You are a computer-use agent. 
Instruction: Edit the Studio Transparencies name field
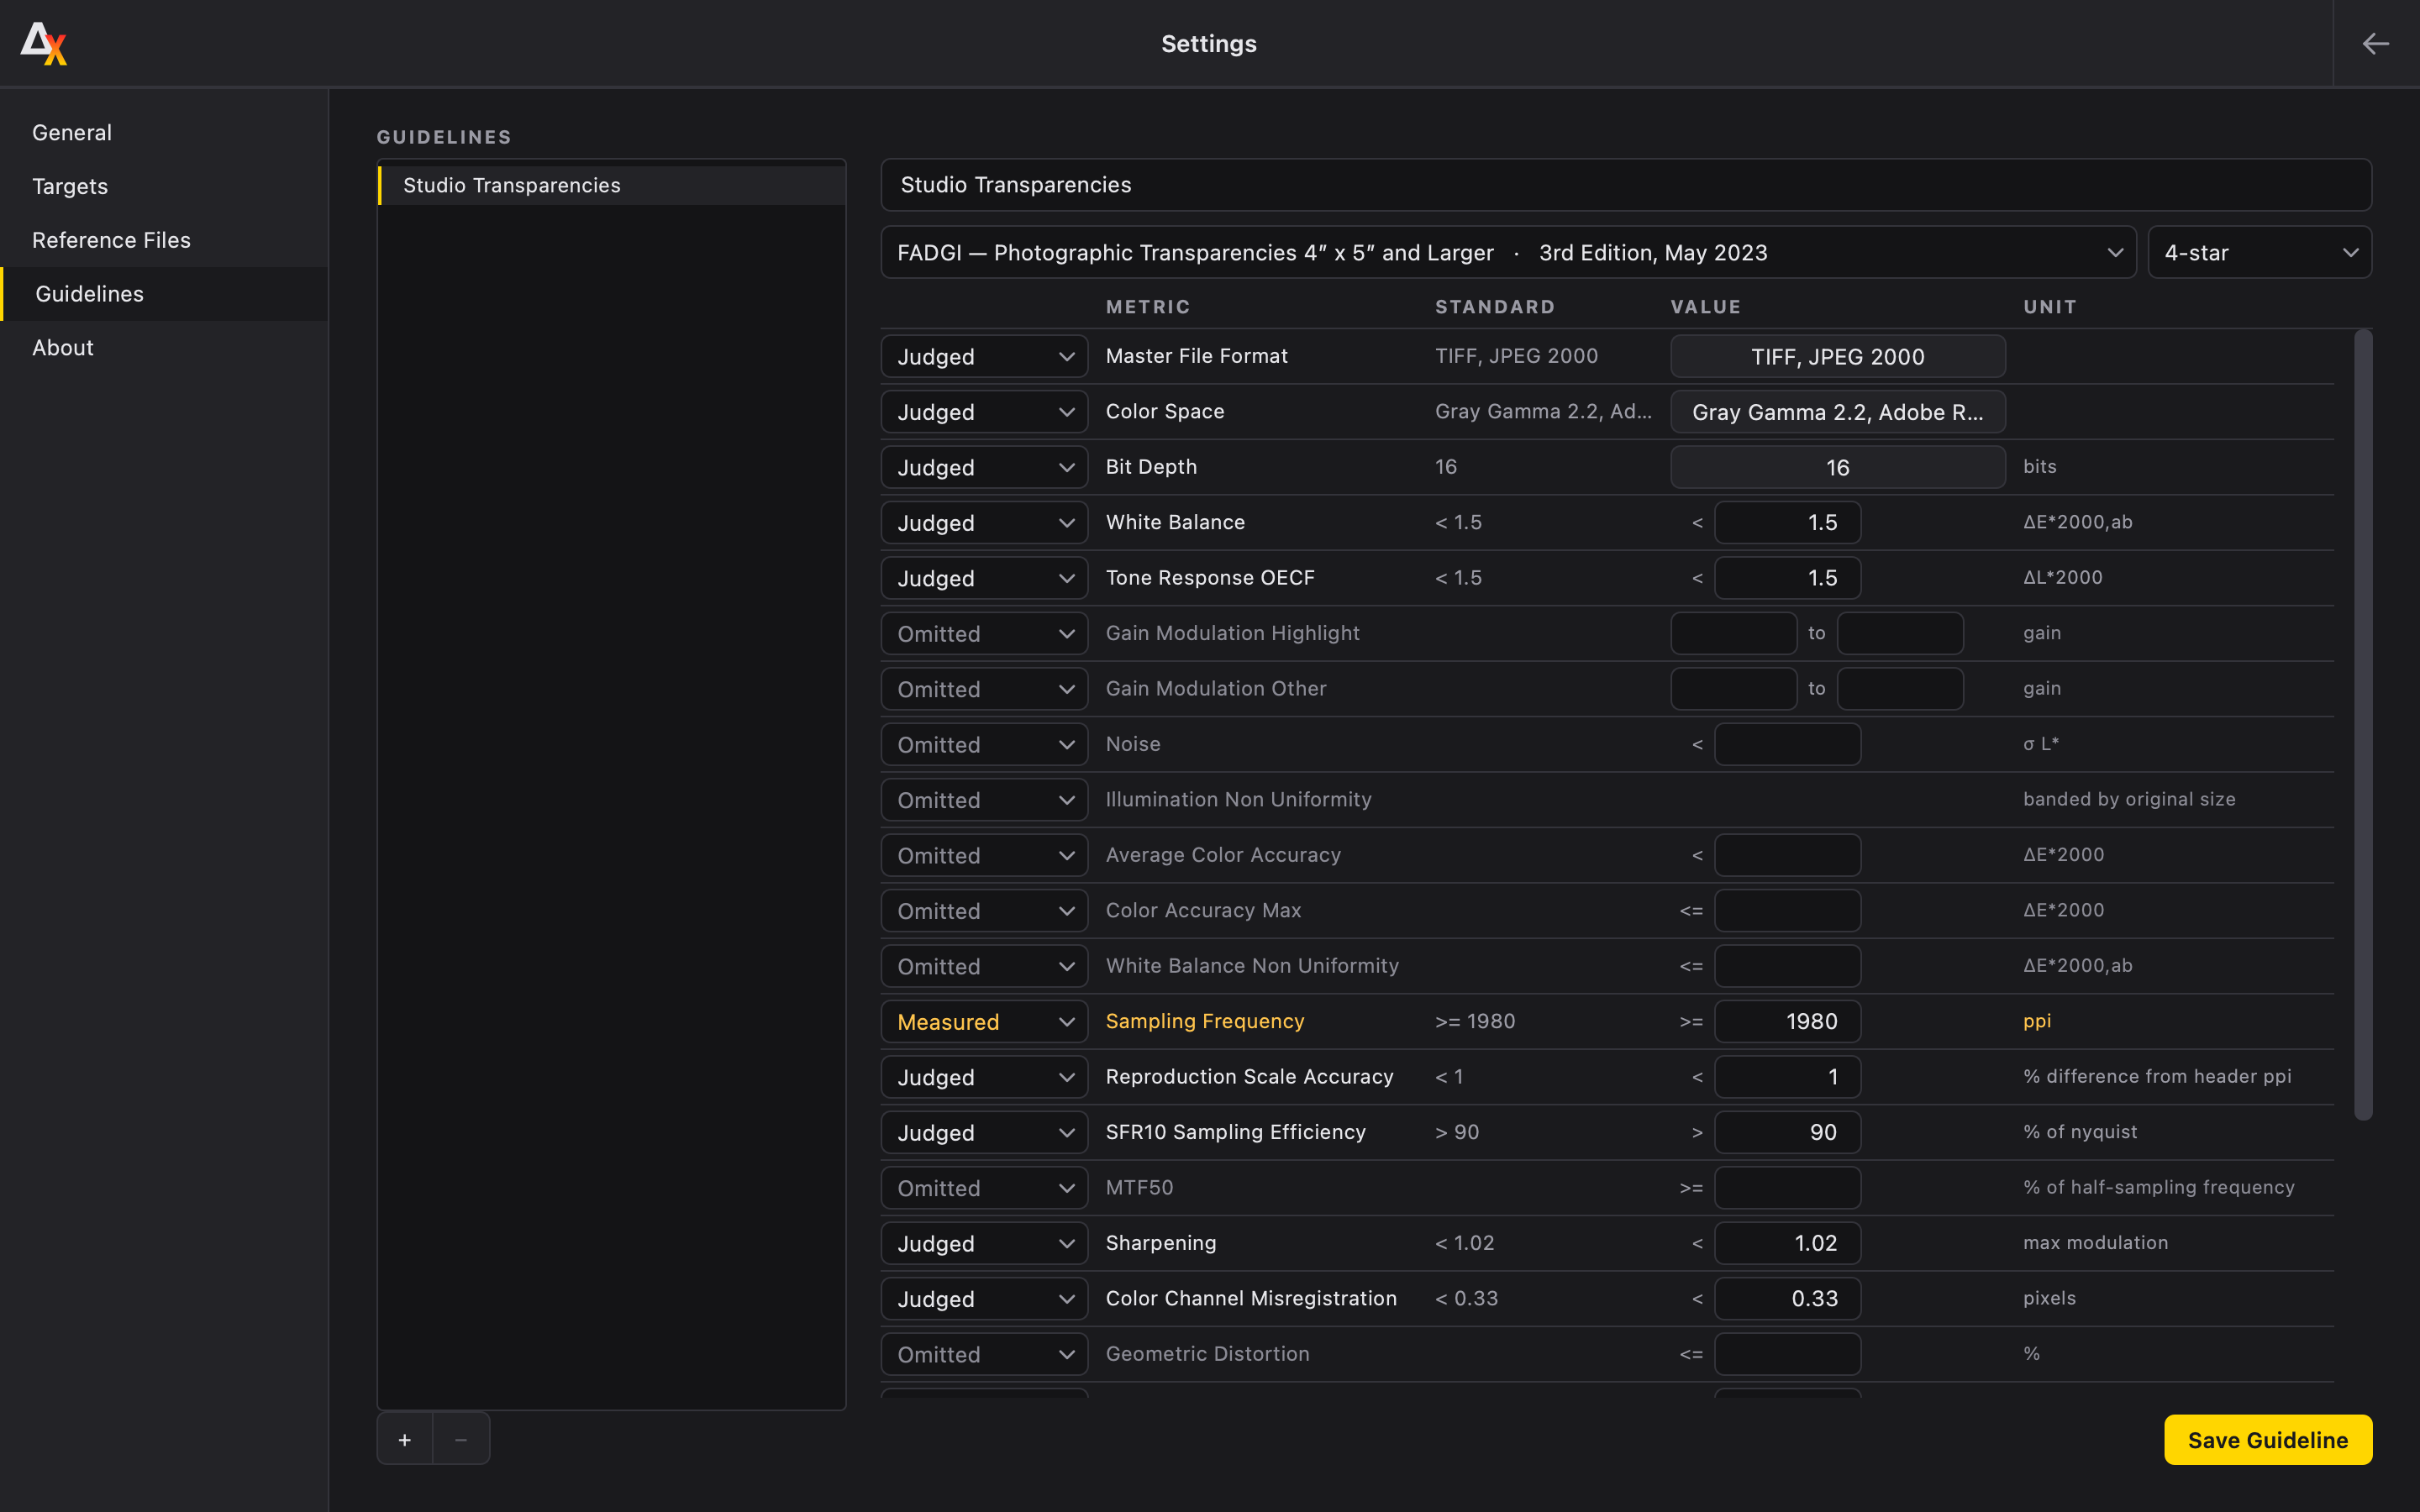point(1626,185)
